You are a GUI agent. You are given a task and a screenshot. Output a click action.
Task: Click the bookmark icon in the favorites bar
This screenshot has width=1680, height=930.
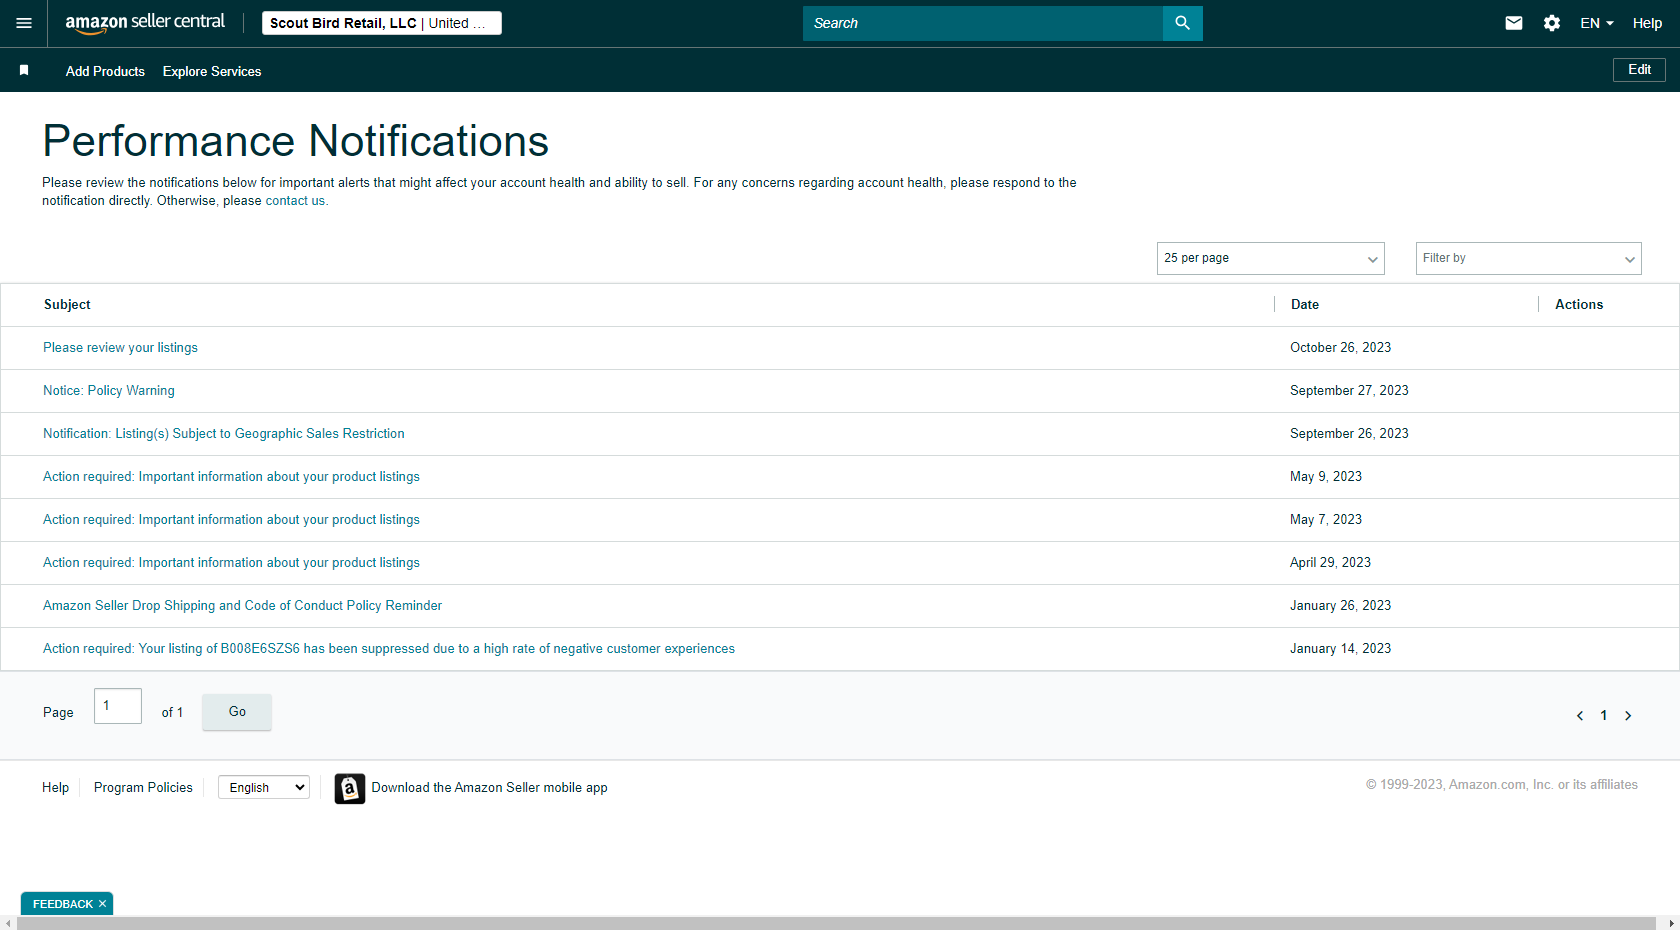(x=24, y=70)
